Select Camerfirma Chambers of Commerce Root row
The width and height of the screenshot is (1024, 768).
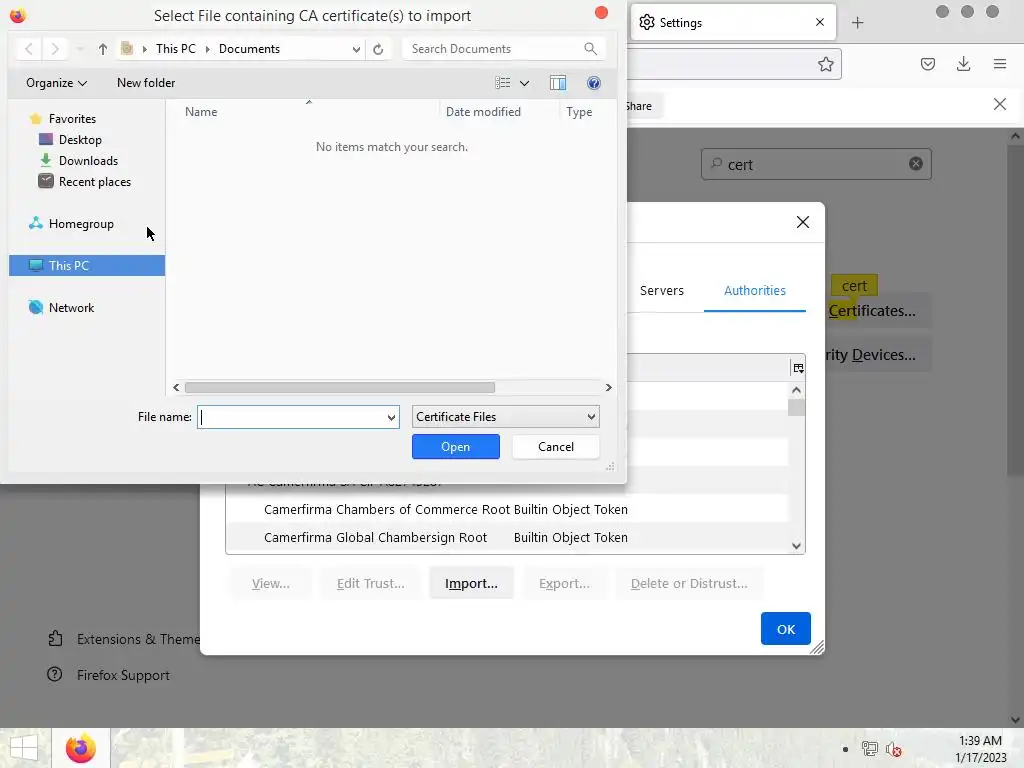click(x=507, y=509)
